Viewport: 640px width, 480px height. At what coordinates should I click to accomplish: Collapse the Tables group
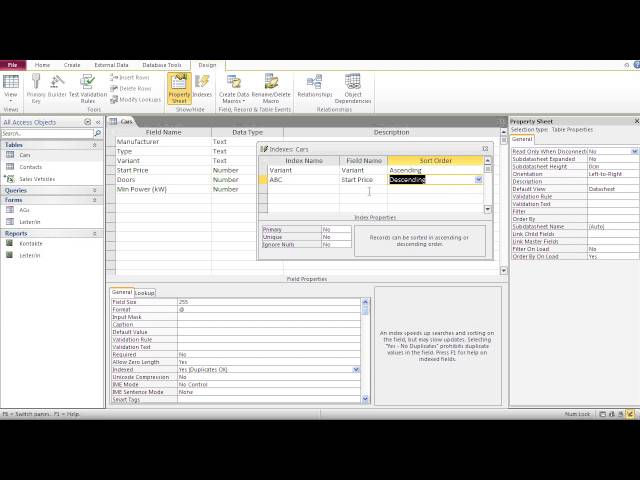coord(94,145)
